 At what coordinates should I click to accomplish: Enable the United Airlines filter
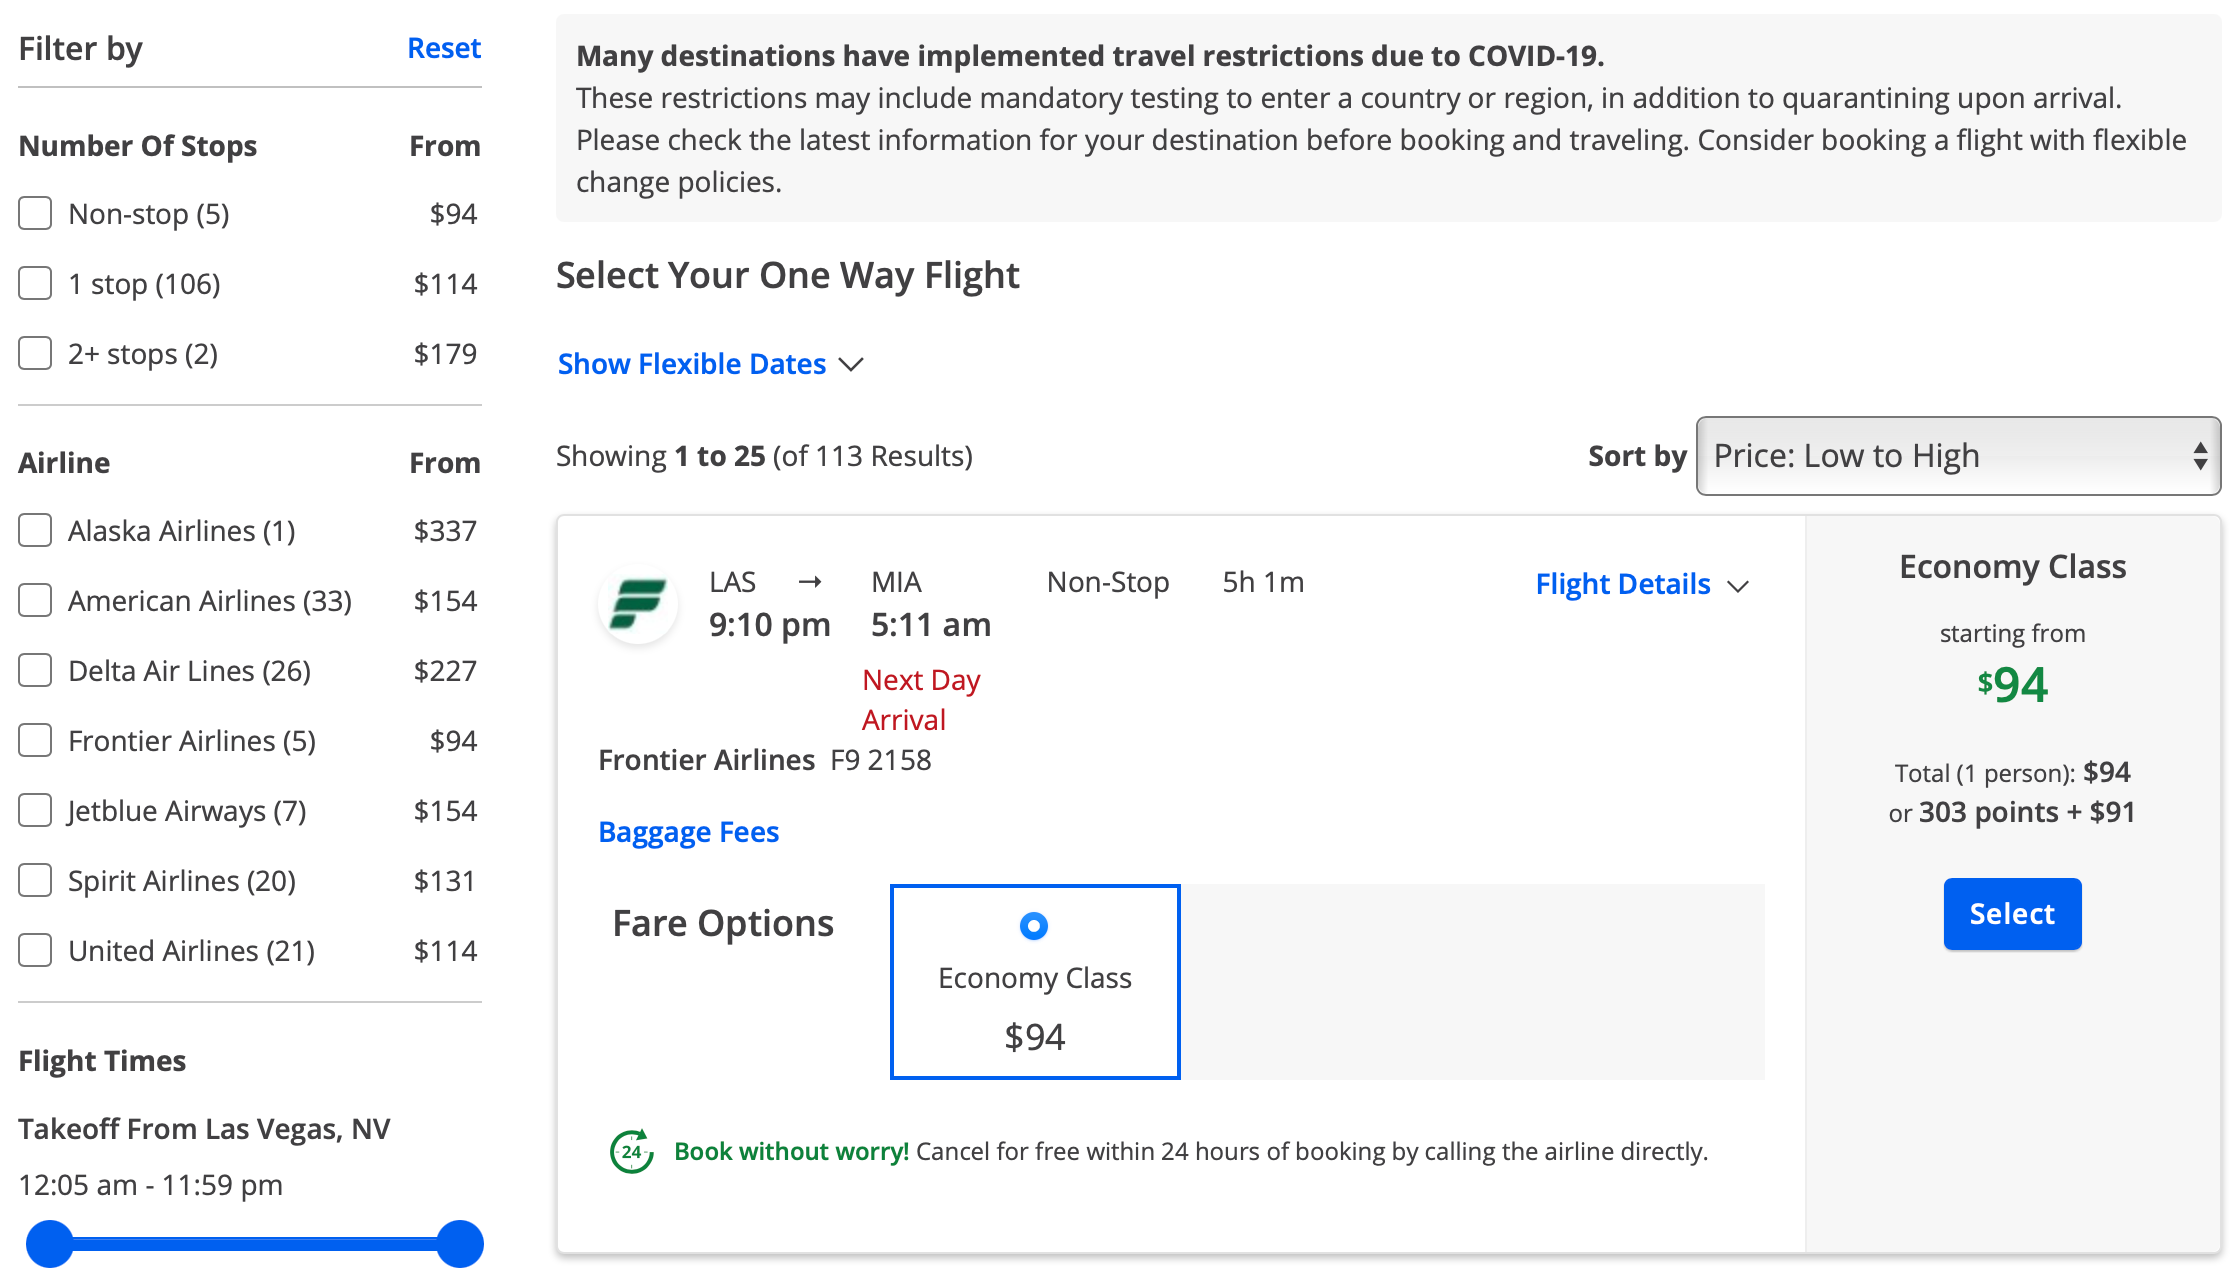point(34,950)
